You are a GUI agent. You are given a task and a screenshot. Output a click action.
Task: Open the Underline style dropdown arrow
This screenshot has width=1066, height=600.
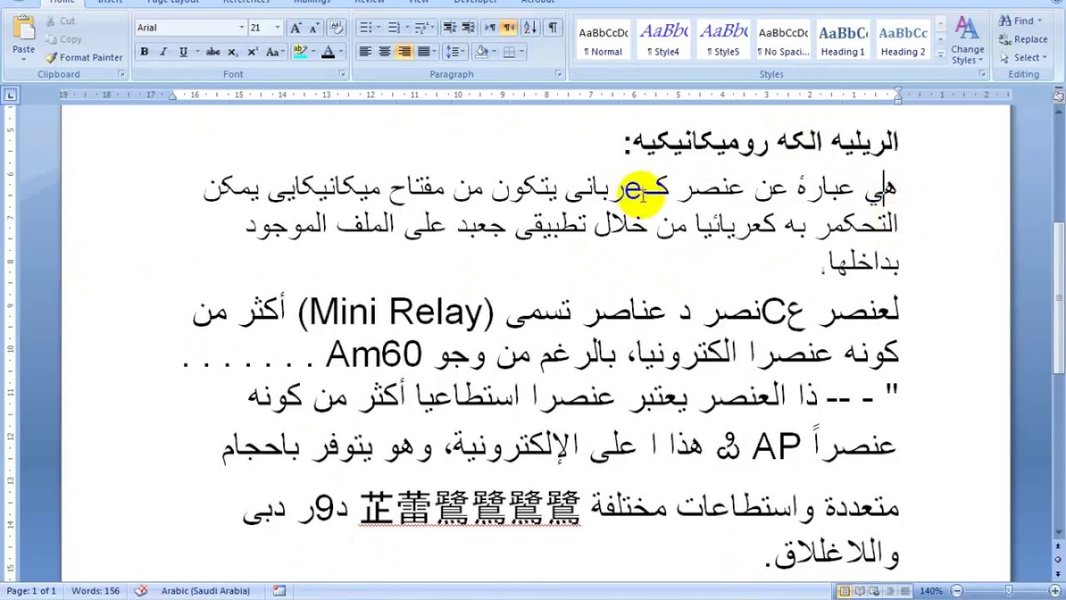(197, 52)
